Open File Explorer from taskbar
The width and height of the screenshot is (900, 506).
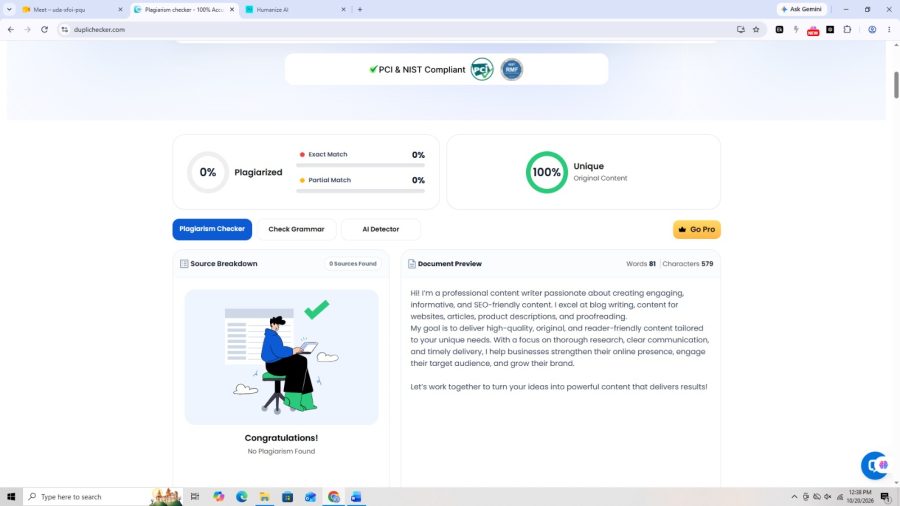click(x=264, y=497)
